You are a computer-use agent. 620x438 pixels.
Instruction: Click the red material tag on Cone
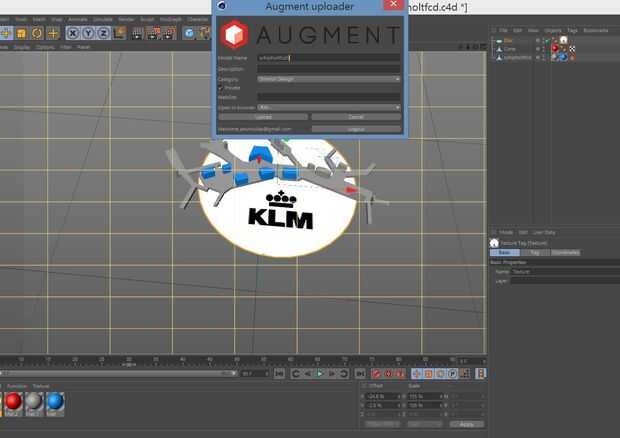point(555,49)
